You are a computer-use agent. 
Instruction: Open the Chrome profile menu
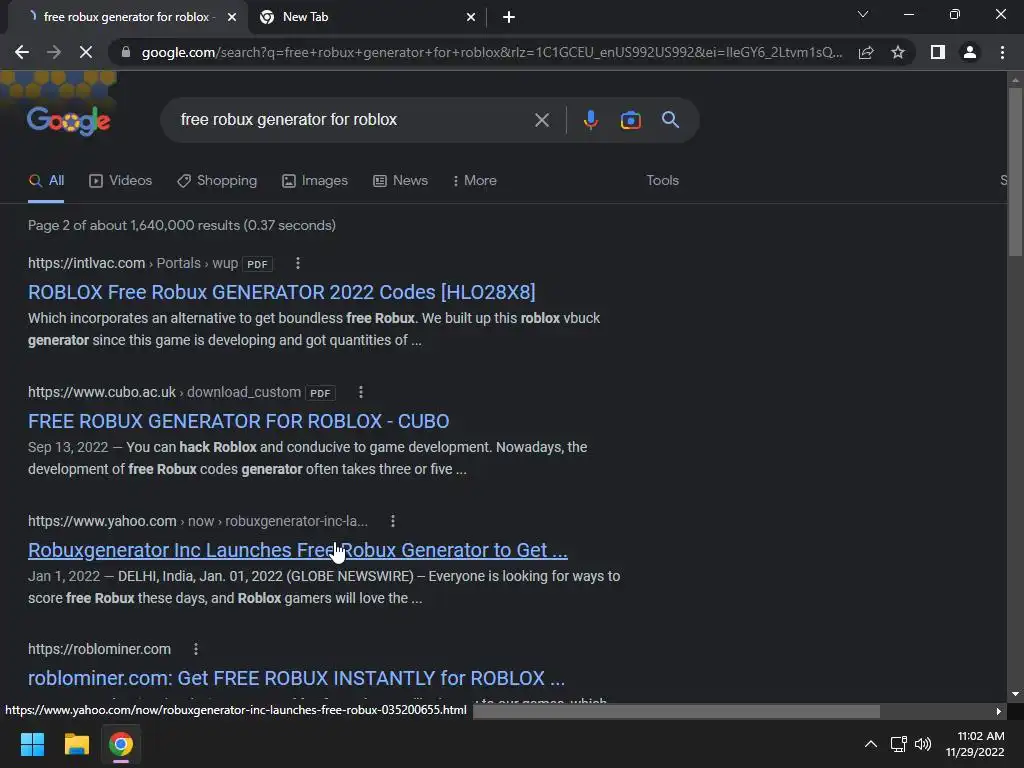tap(970, 52)
